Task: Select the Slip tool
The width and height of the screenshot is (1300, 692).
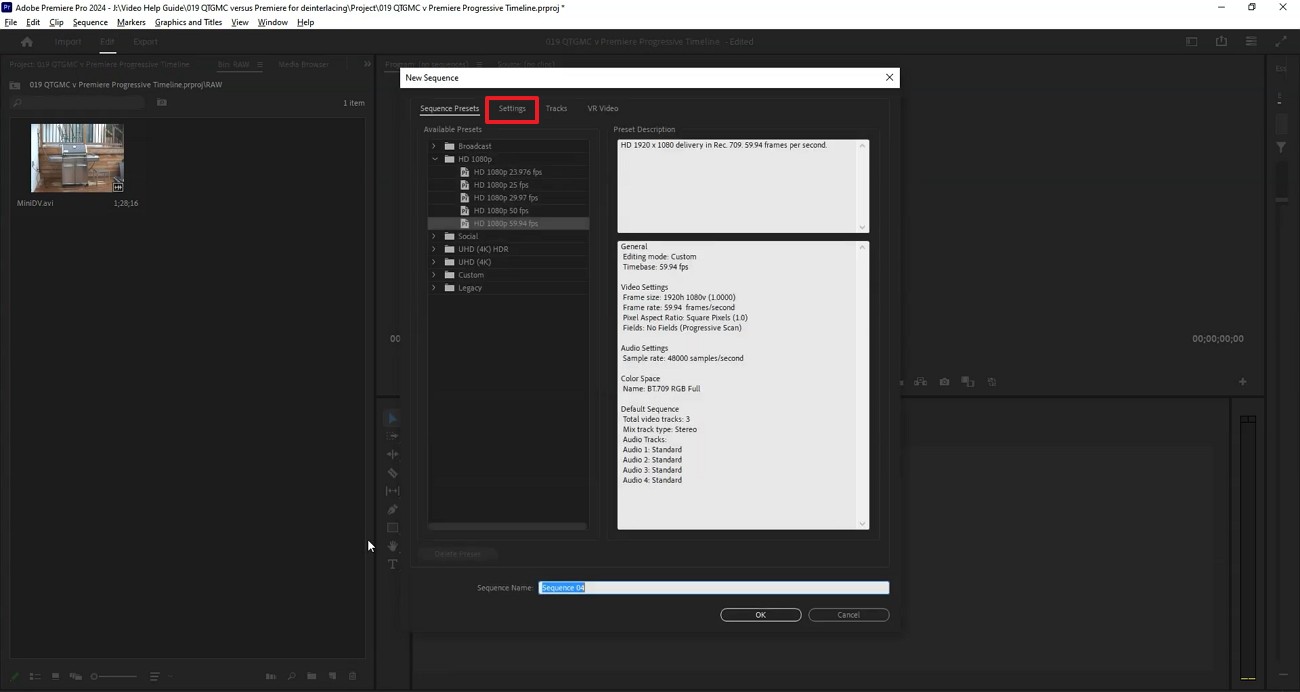Action: [392, 491]
